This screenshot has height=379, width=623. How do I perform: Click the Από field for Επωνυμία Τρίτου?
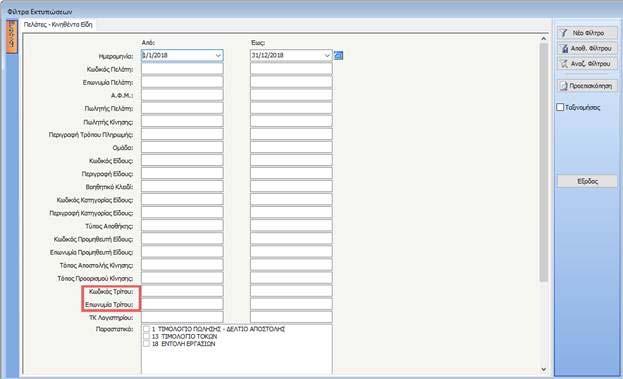(x=182, y=304)
